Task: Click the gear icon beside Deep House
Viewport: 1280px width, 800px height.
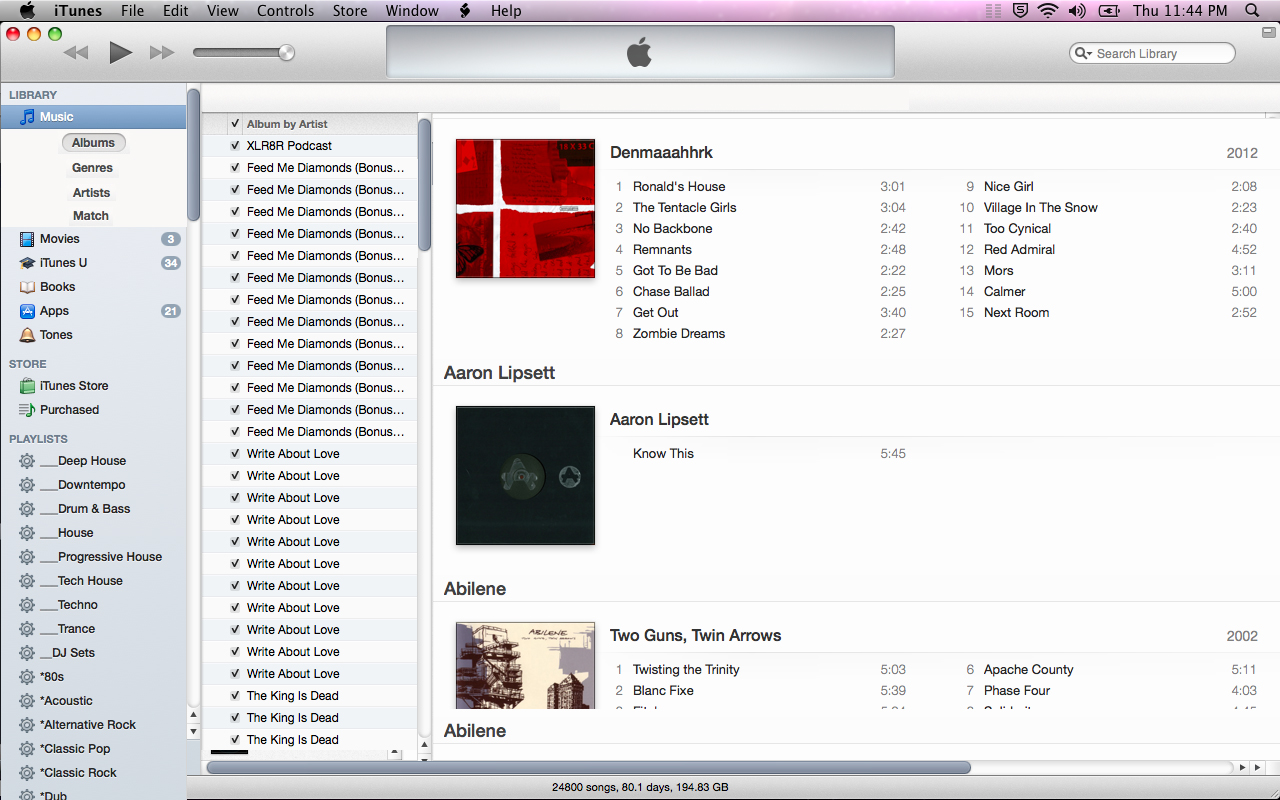Action: tap(27, 461)
